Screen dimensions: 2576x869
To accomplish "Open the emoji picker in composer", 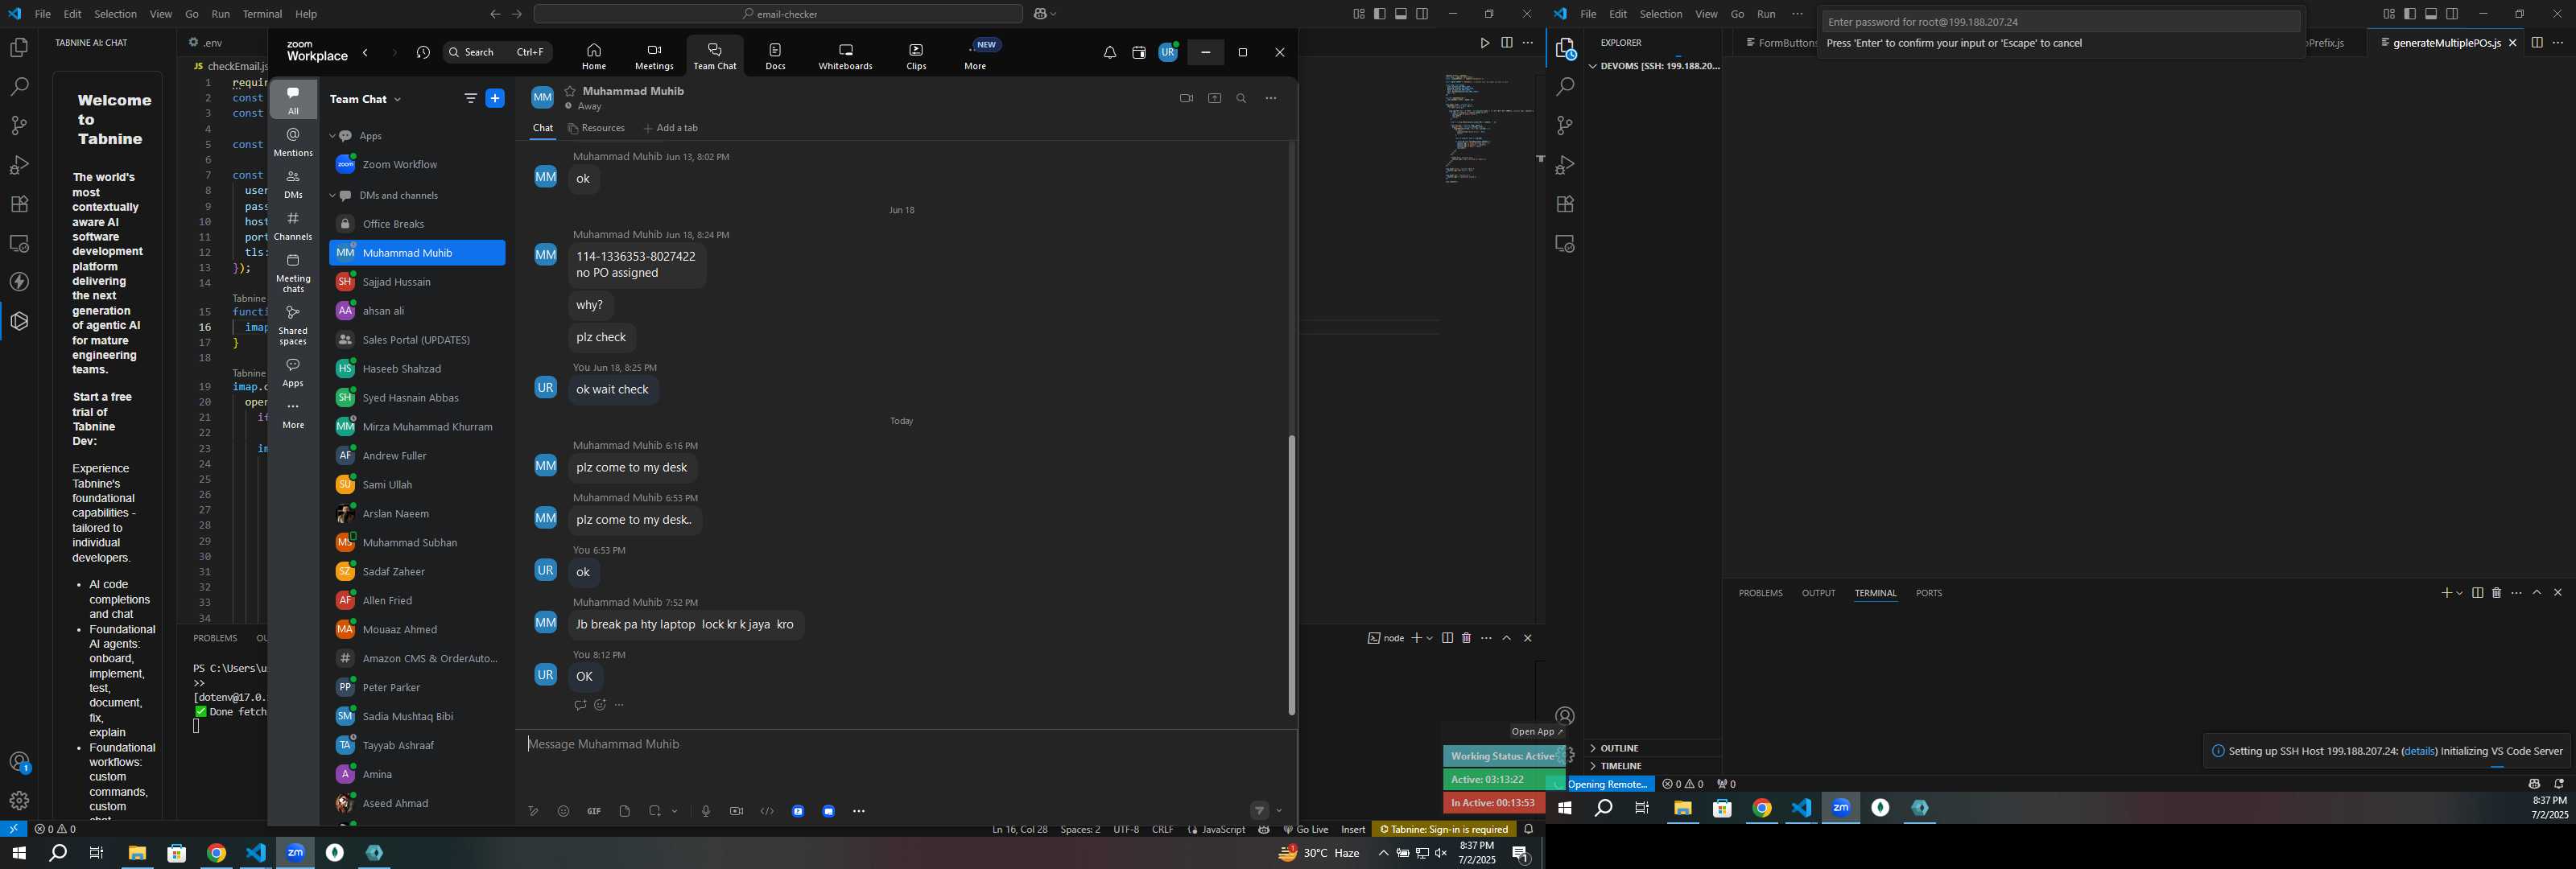I will 564,812.
